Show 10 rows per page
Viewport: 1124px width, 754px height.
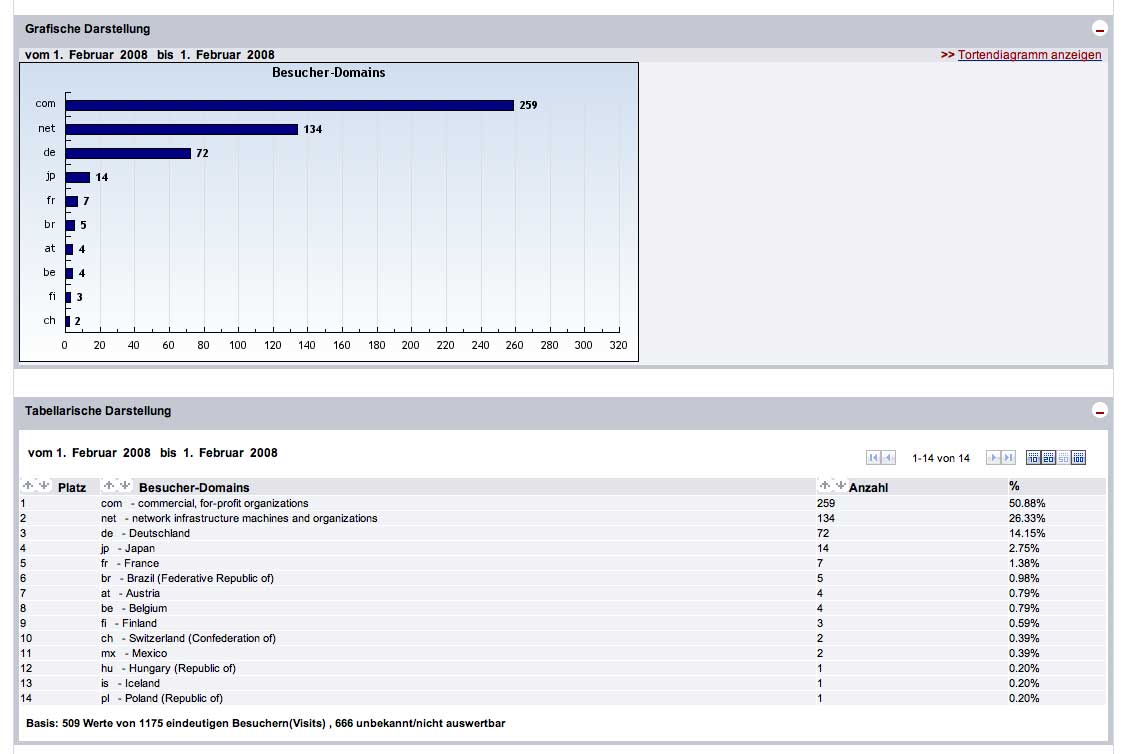[x=1033, y=458]
